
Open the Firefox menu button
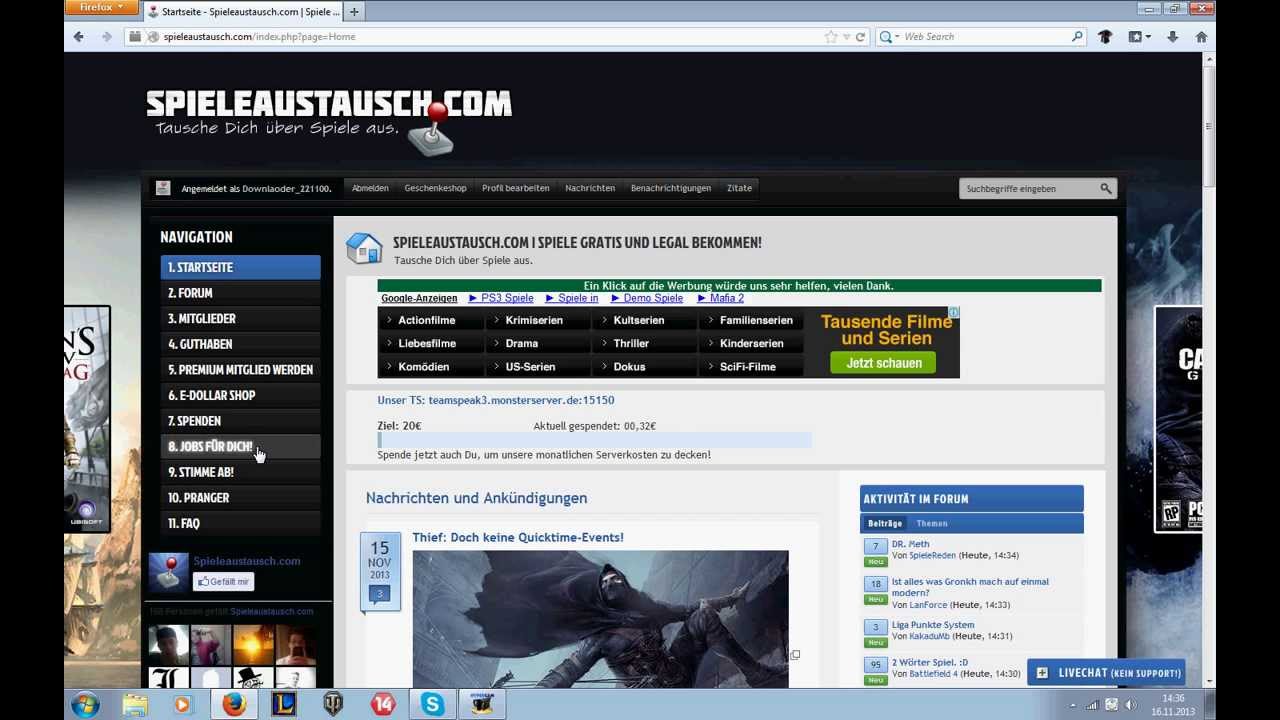[x=101, y=7]
